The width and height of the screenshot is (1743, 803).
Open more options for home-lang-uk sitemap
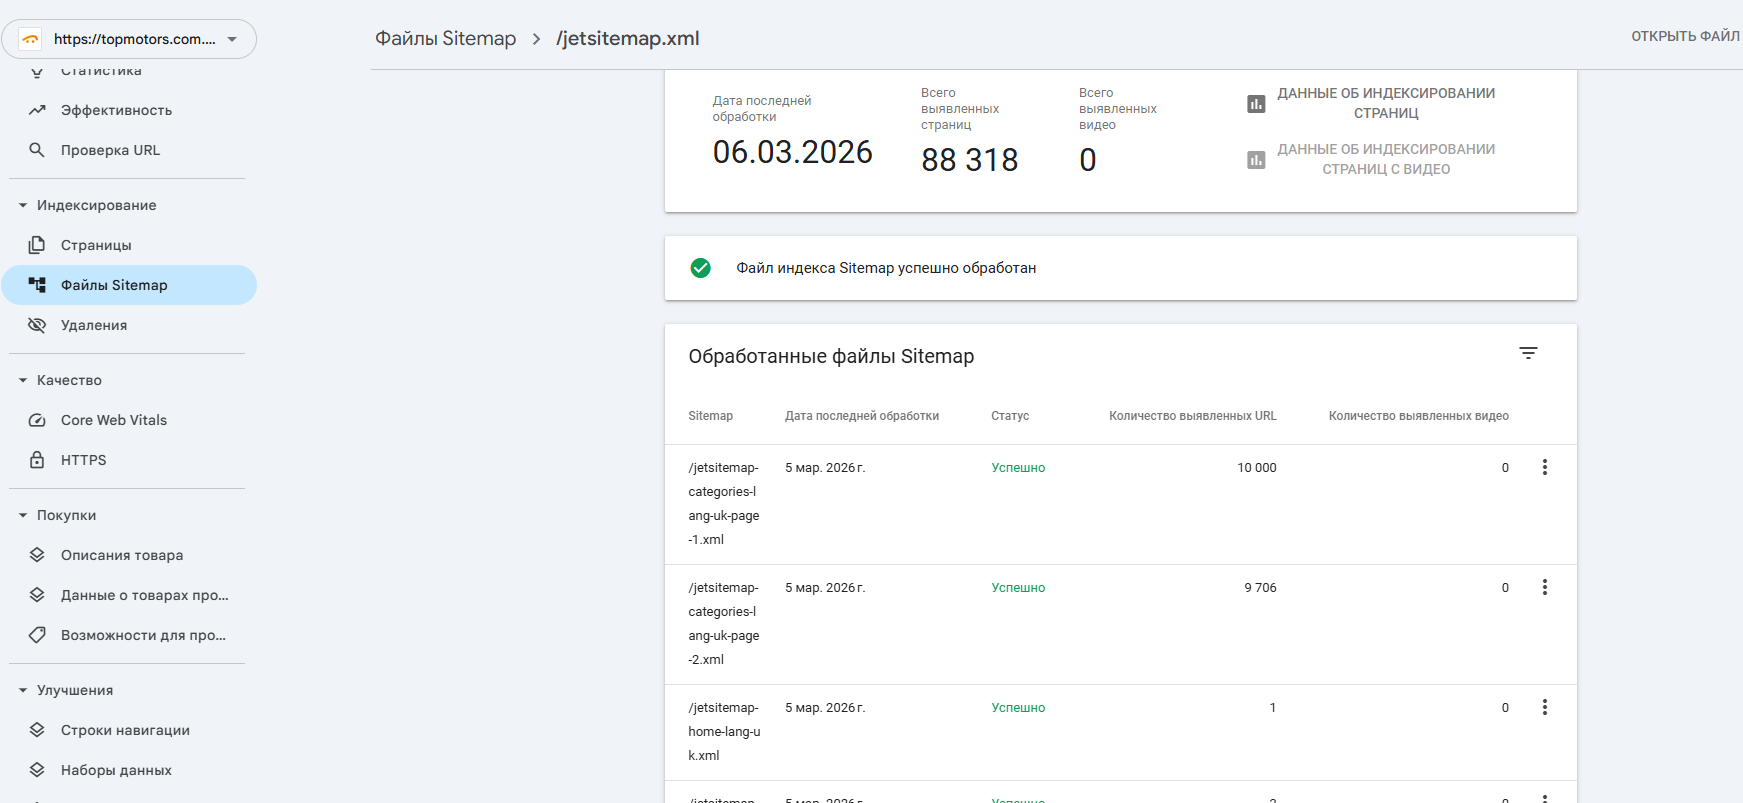[x=1544, y=707]
